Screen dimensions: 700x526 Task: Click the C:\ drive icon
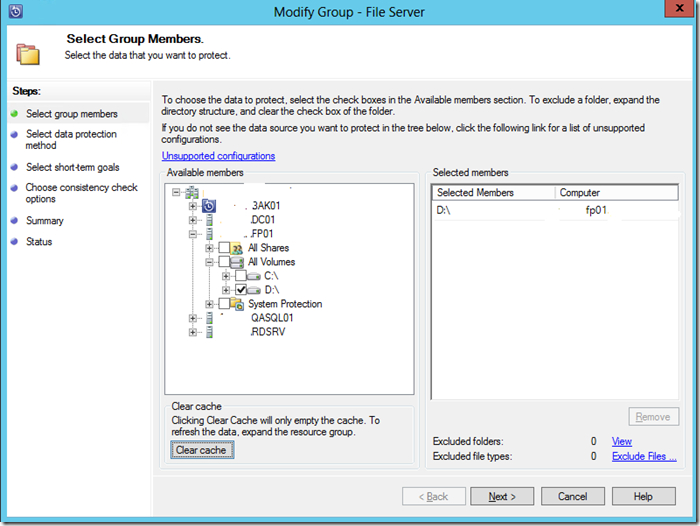254,276
